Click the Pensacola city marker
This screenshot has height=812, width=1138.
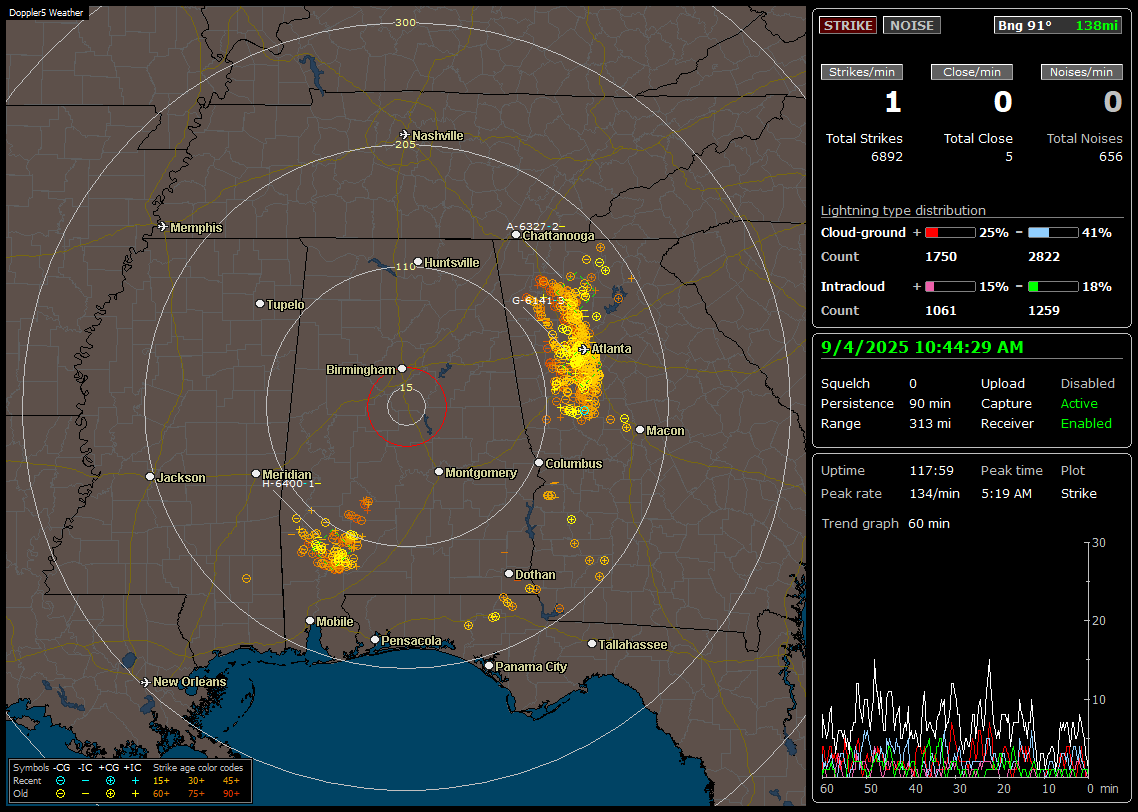point(375,639)
